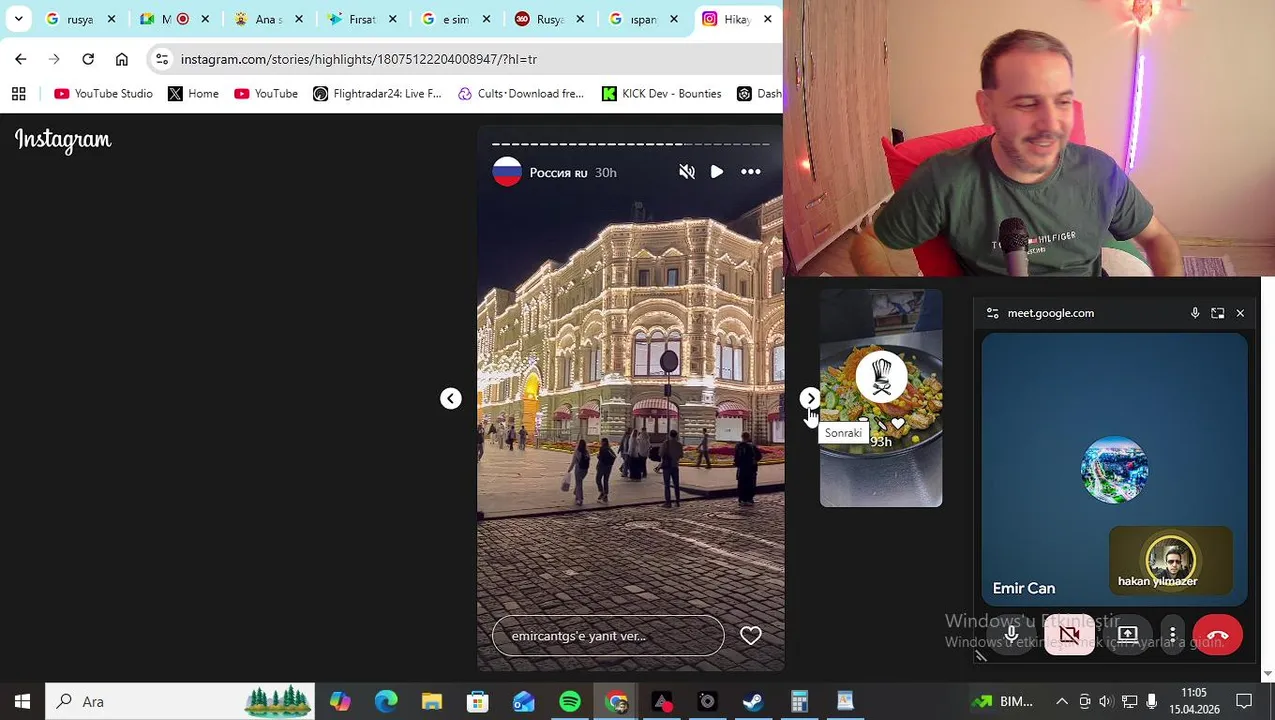The image size is (1275, 720).
Task: Open more options in the Meet window
Action: 1172,635
